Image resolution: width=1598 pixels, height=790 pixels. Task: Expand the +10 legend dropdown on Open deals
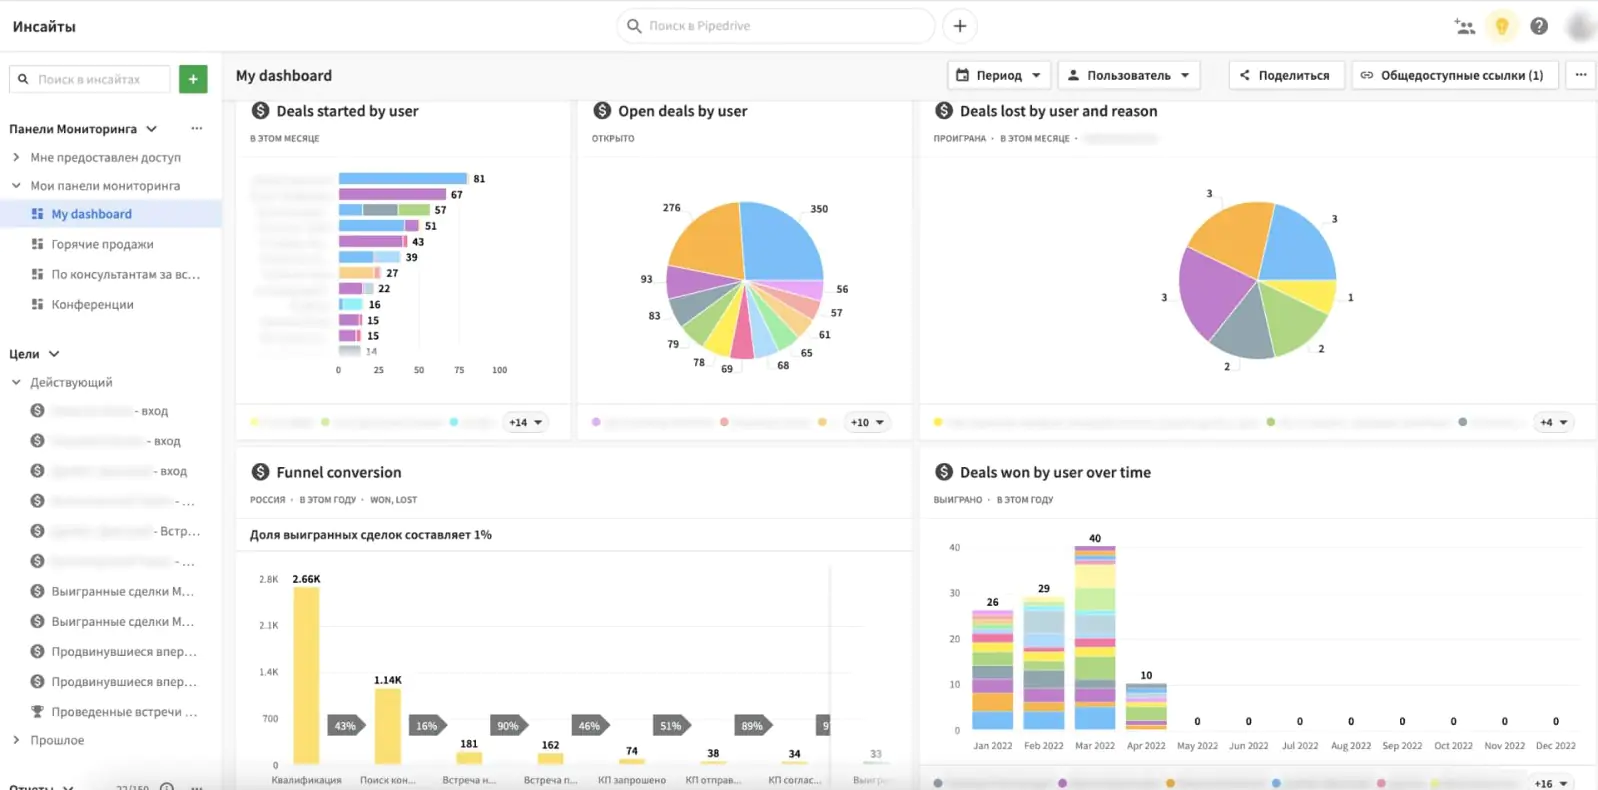867,422
